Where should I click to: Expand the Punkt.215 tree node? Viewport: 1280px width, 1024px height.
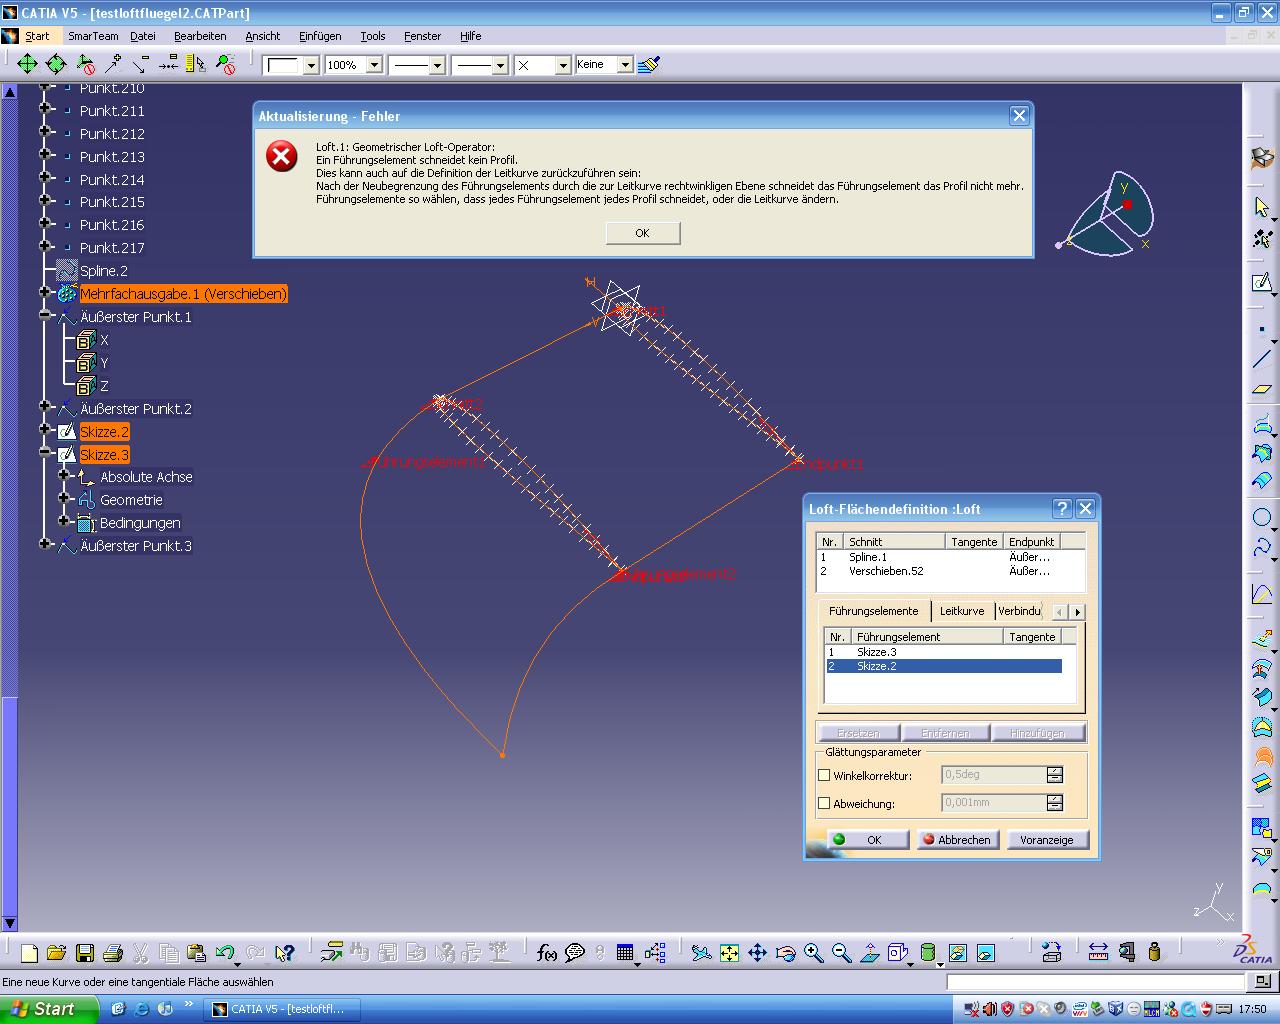pyautogui.click(x=44, y=200)
